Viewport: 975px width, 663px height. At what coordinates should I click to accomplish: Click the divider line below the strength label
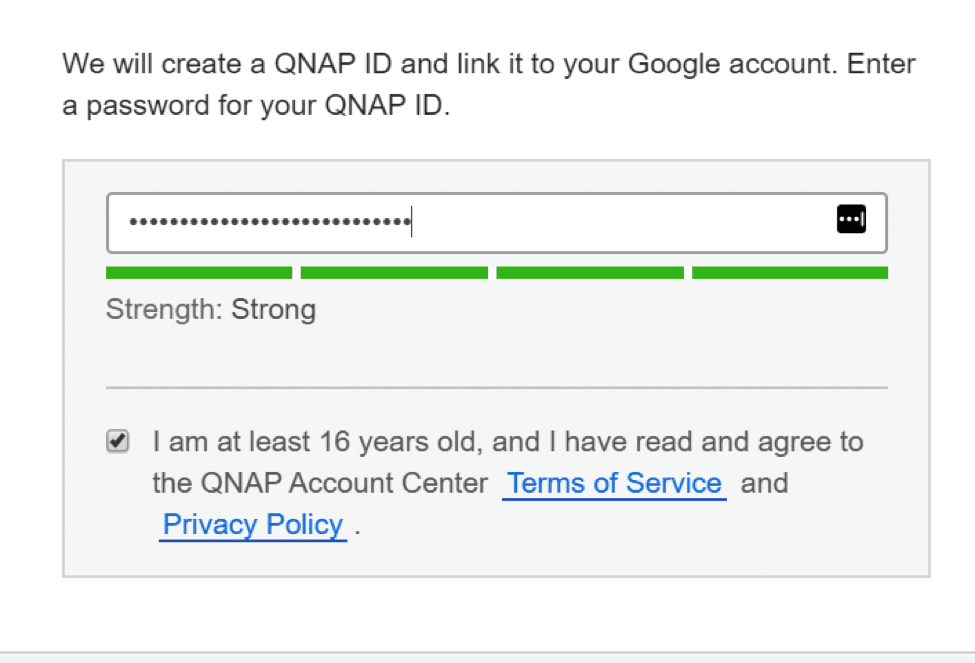(x=497, y=387)
